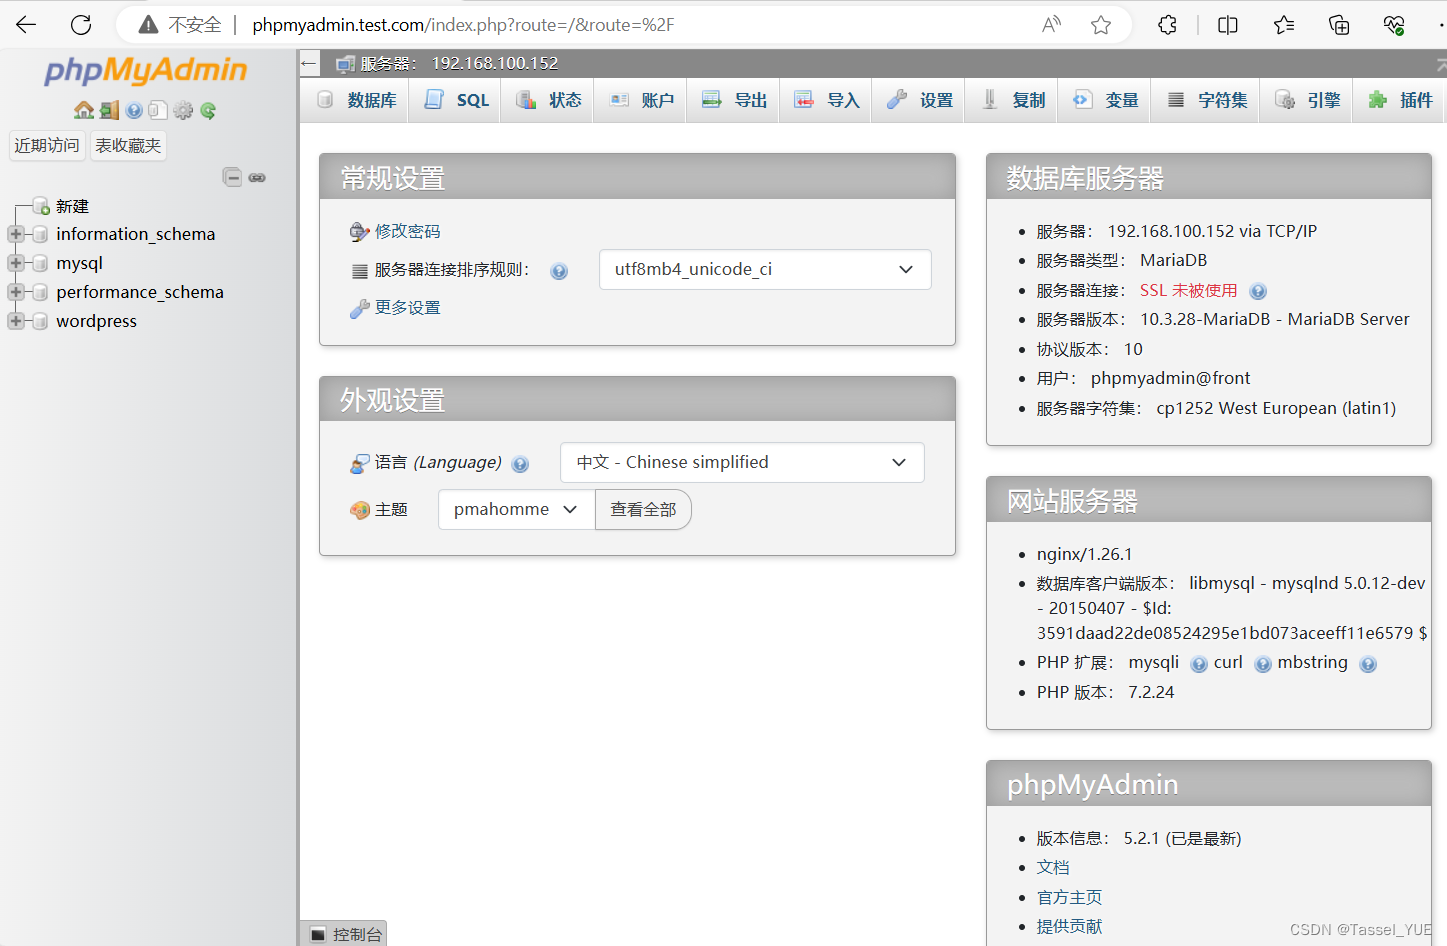Refresh the browser page
This screenshot has height=946, width=1447.
point(81,24)
